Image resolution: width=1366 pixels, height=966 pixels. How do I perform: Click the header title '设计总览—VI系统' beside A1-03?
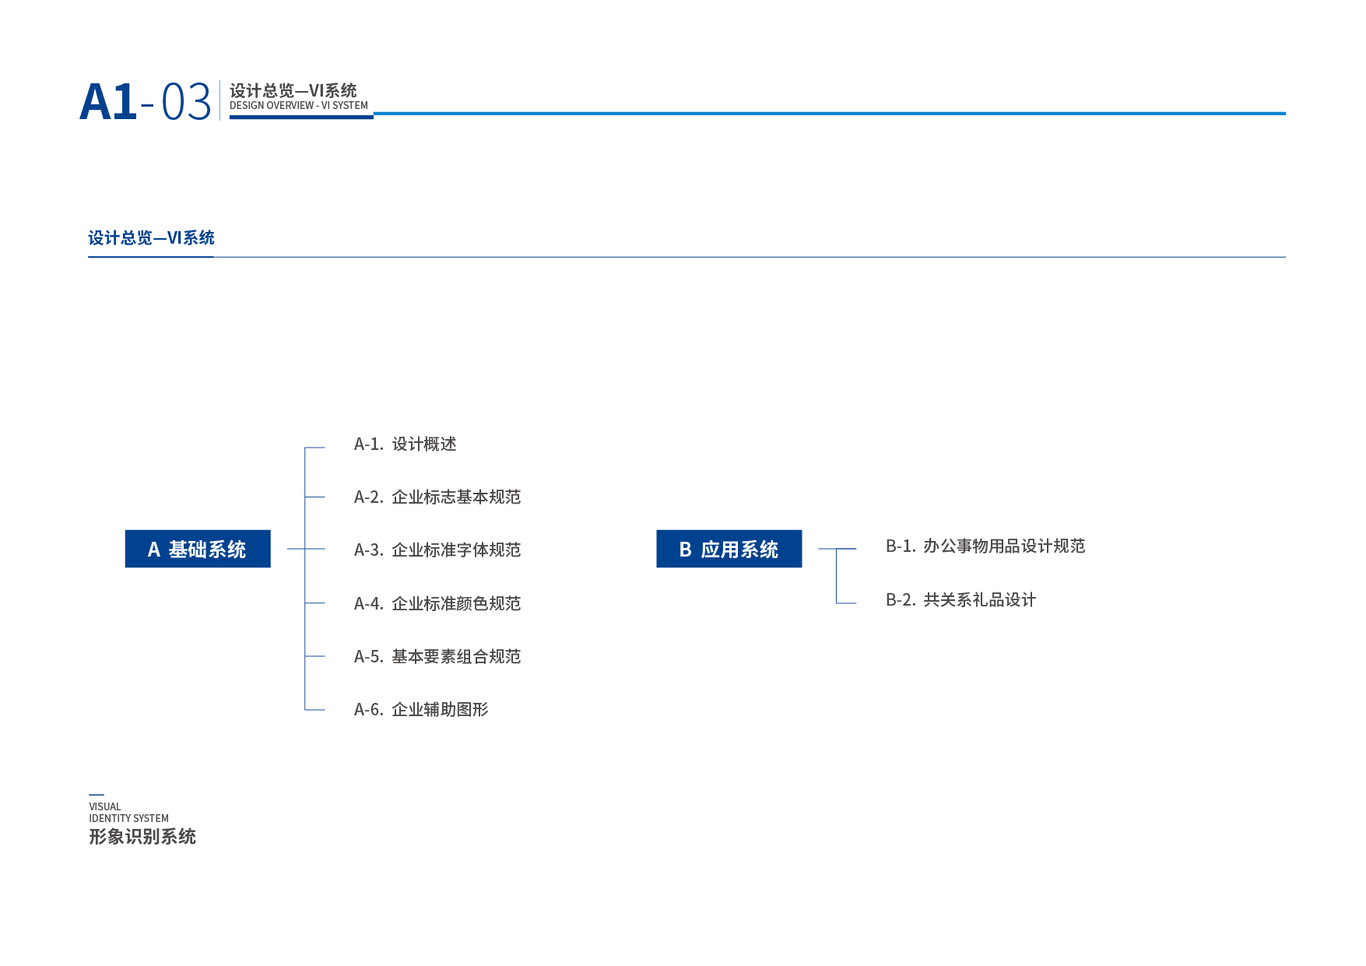(293, 91)
